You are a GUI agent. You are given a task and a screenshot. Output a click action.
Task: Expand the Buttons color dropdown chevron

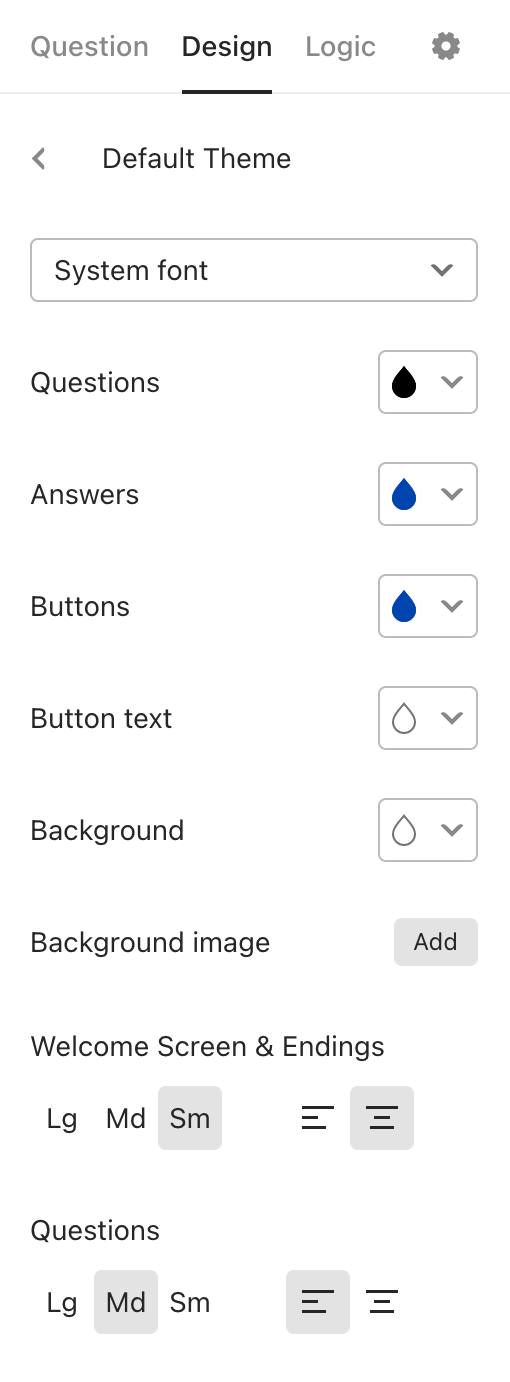click(x=452, y=606)
